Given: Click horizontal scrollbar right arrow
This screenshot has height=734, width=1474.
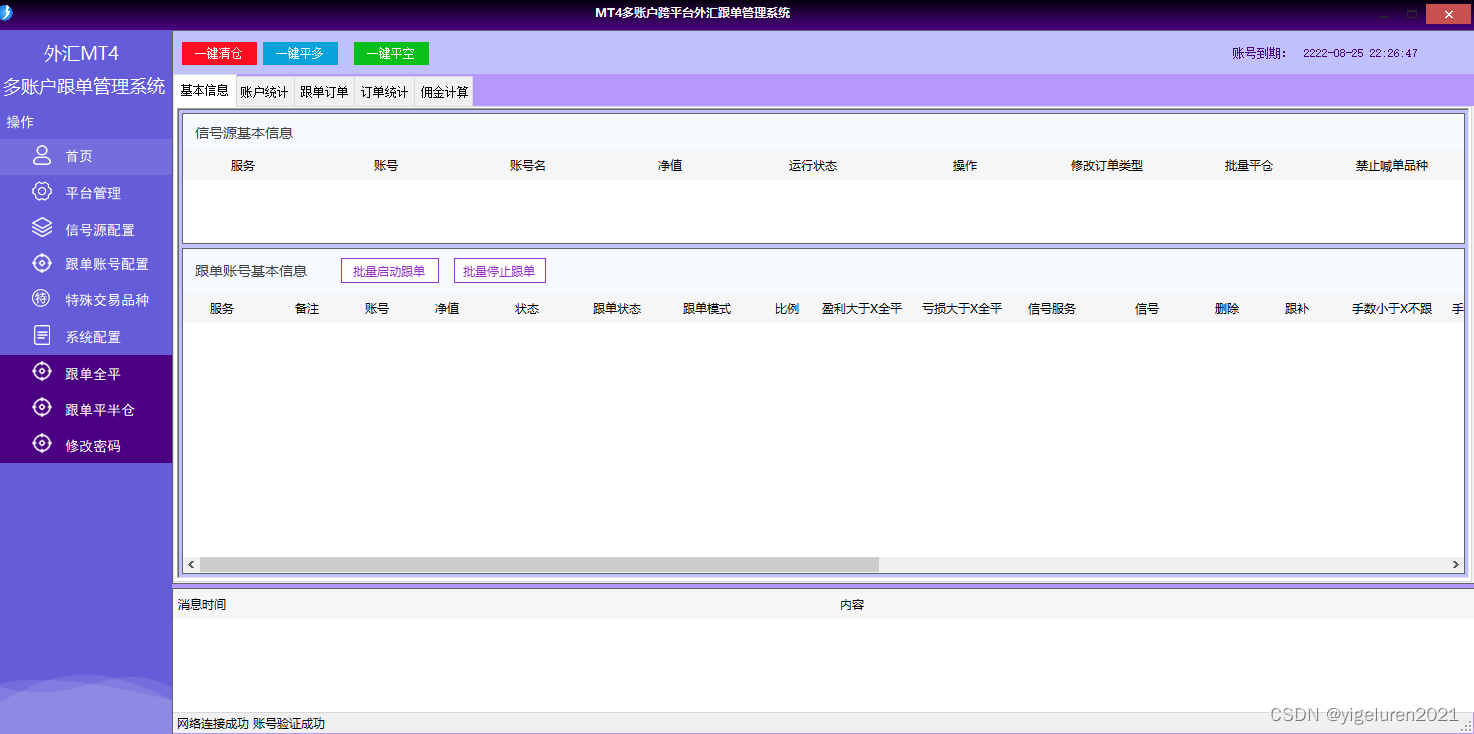Looking at the screenshot, I should pos(1456,565).
